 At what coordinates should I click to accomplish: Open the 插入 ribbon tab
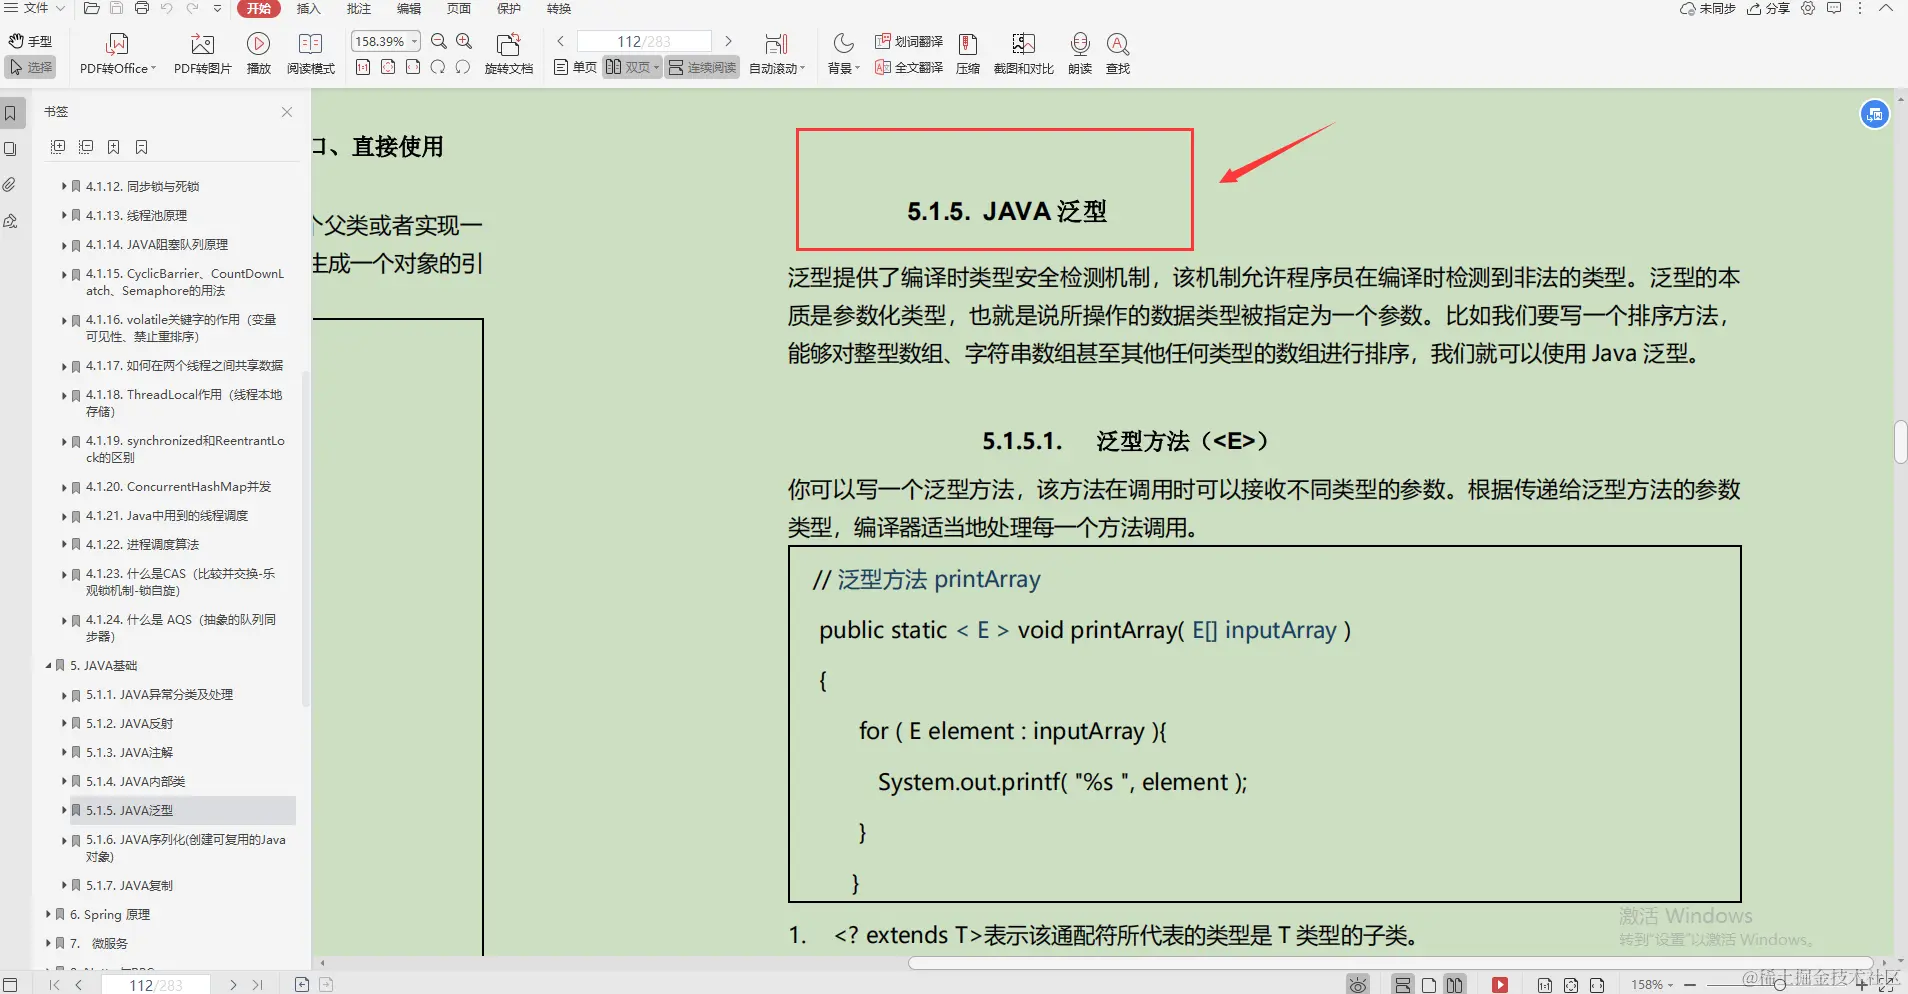point(308,8)
